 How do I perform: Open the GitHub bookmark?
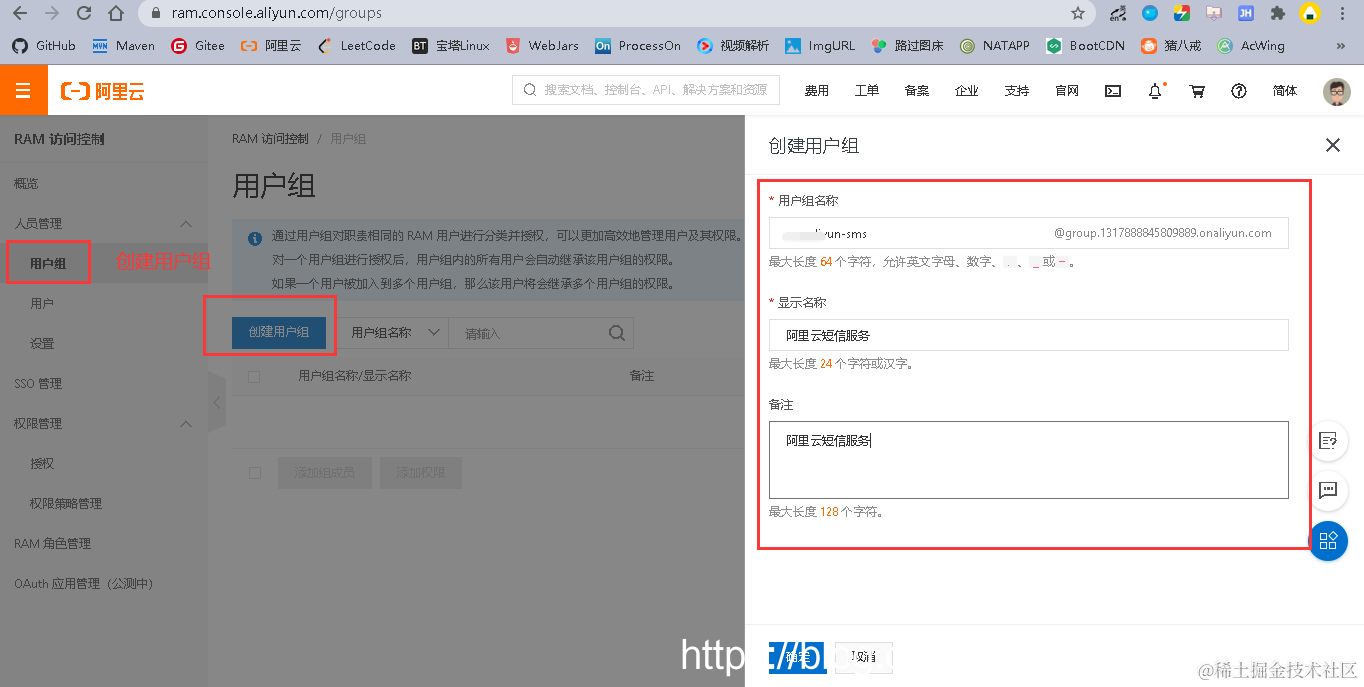[43, 46]
